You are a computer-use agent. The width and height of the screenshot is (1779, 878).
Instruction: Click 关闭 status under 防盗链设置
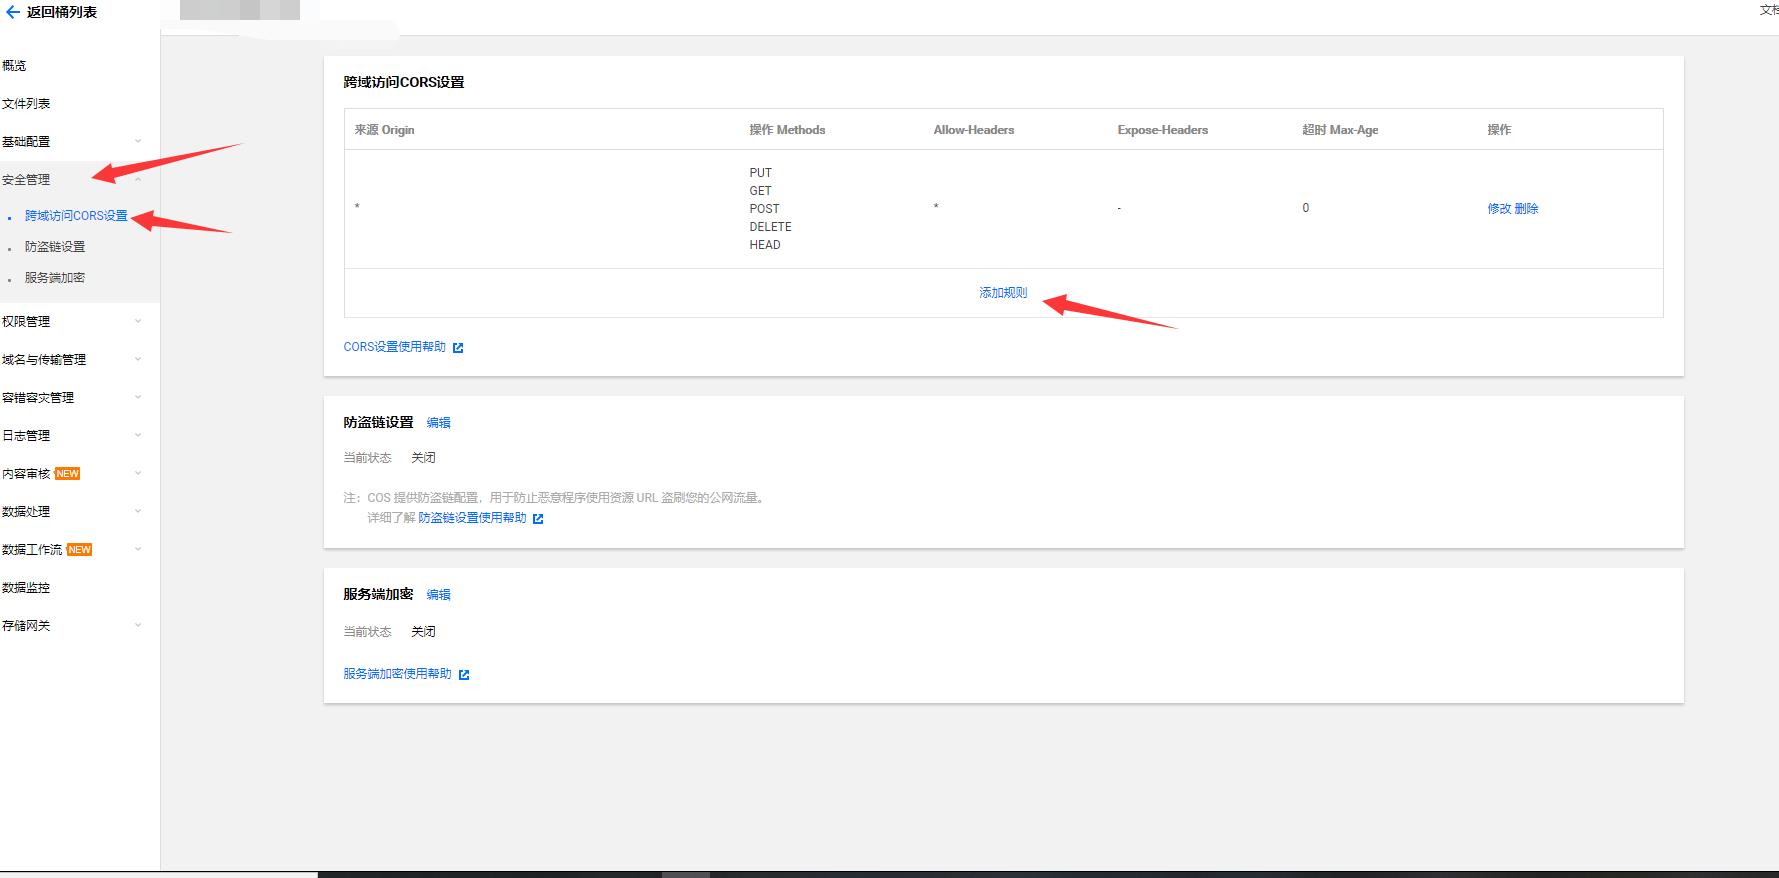pyautogui.click(x=423, y=458)
